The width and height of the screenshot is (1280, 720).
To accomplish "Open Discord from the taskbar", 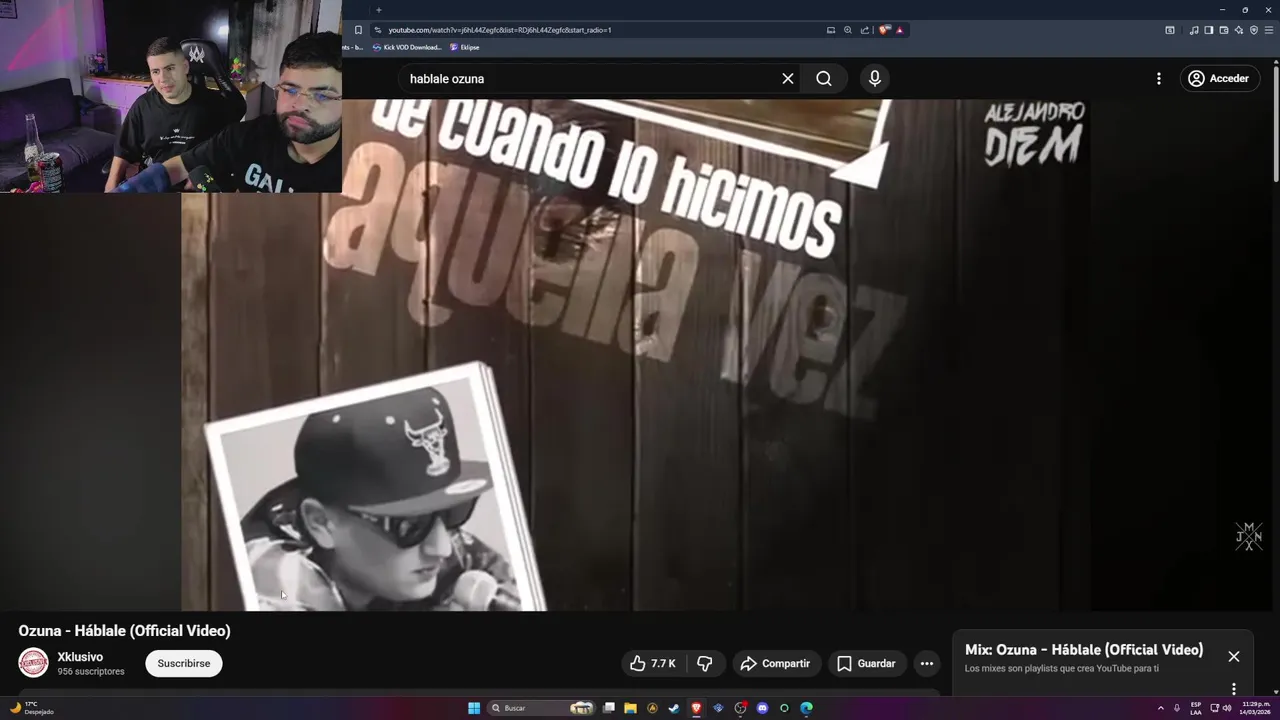I will [762, 708].
